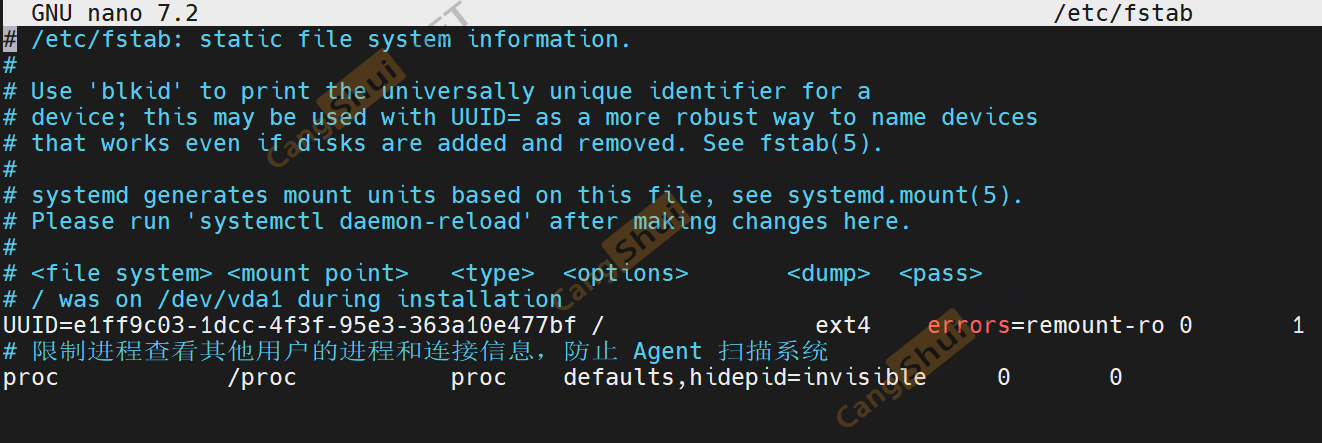The width and height of the screenshot is (1322, 443).
Task: Click the GNU nano 7.2 version title
Action: 115,14
